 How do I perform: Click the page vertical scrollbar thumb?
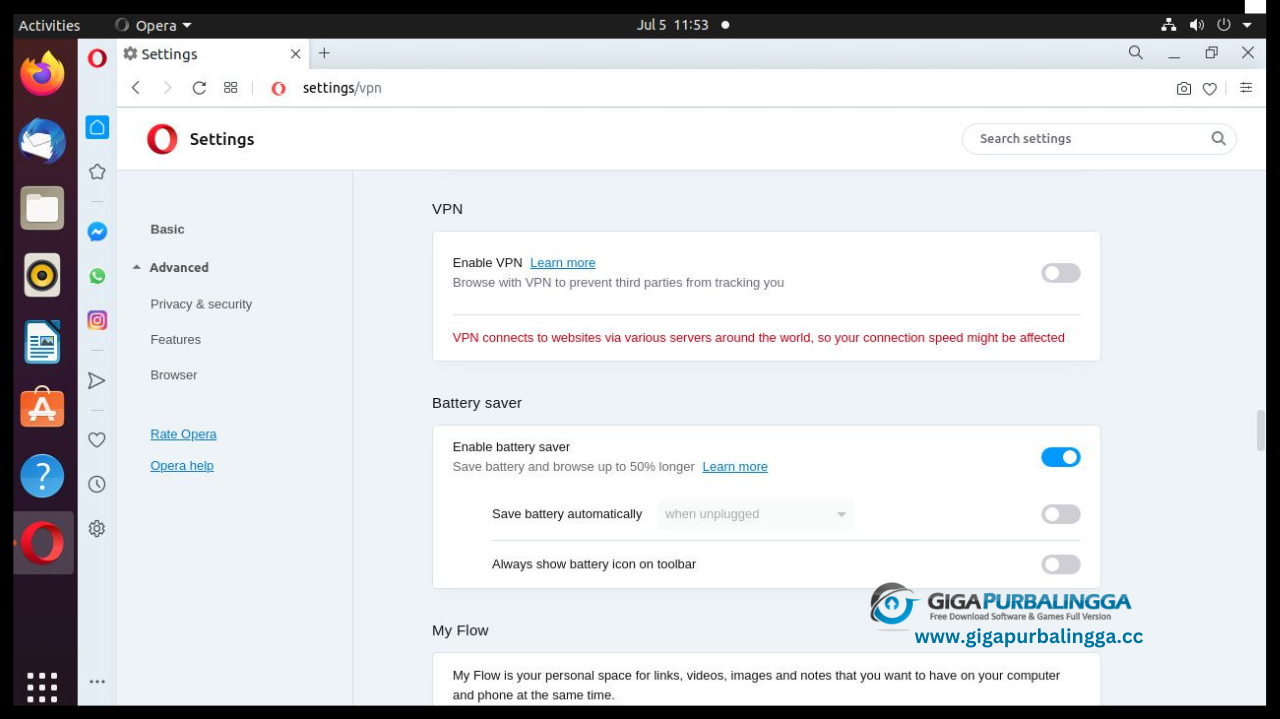[1260, 430]
